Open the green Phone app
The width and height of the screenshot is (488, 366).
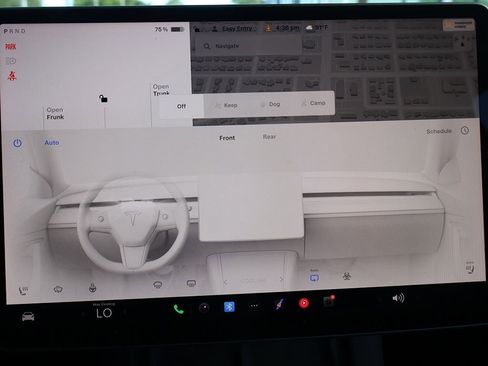(178, 309)
